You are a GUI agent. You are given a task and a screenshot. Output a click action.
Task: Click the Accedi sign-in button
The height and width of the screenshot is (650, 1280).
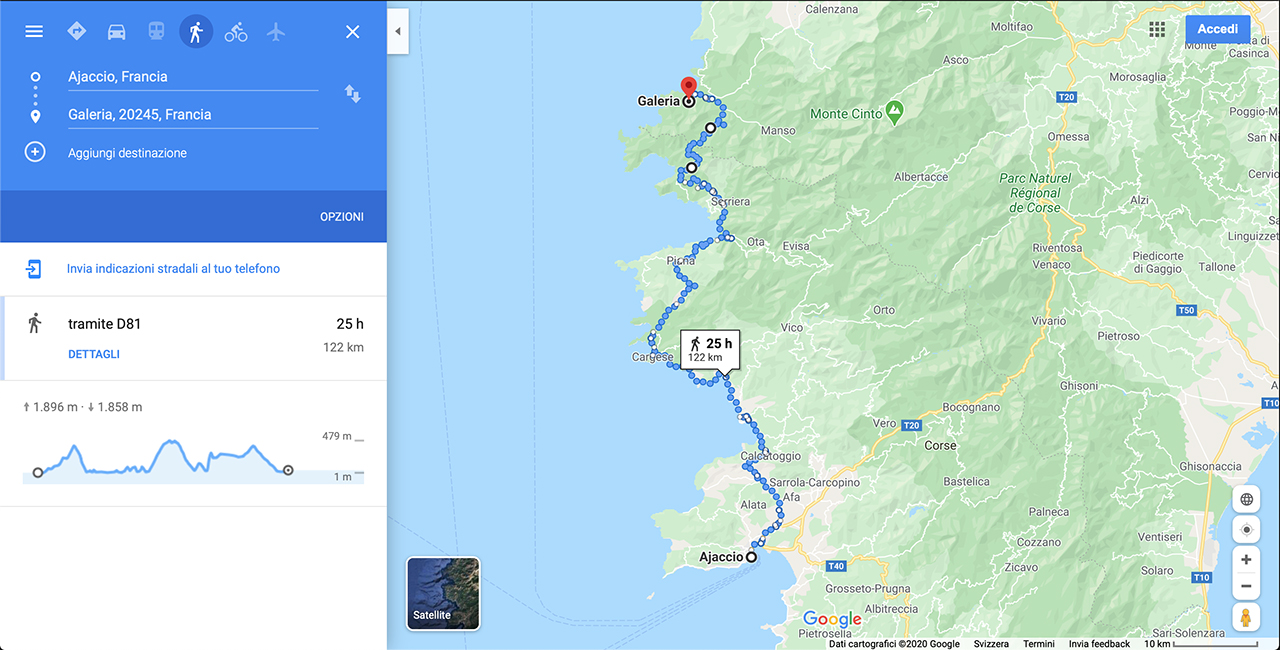(x=1217, y=29)
